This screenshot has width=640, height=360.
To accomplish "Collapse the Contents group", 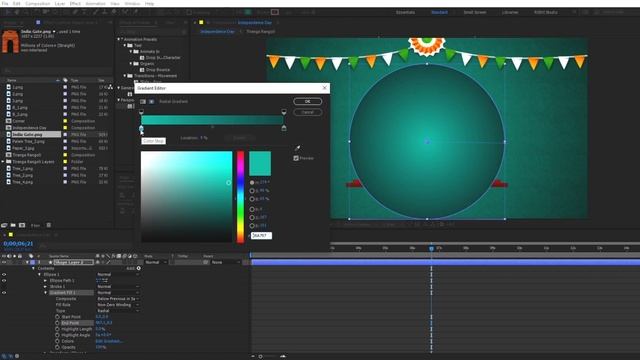I will (33, 268).
